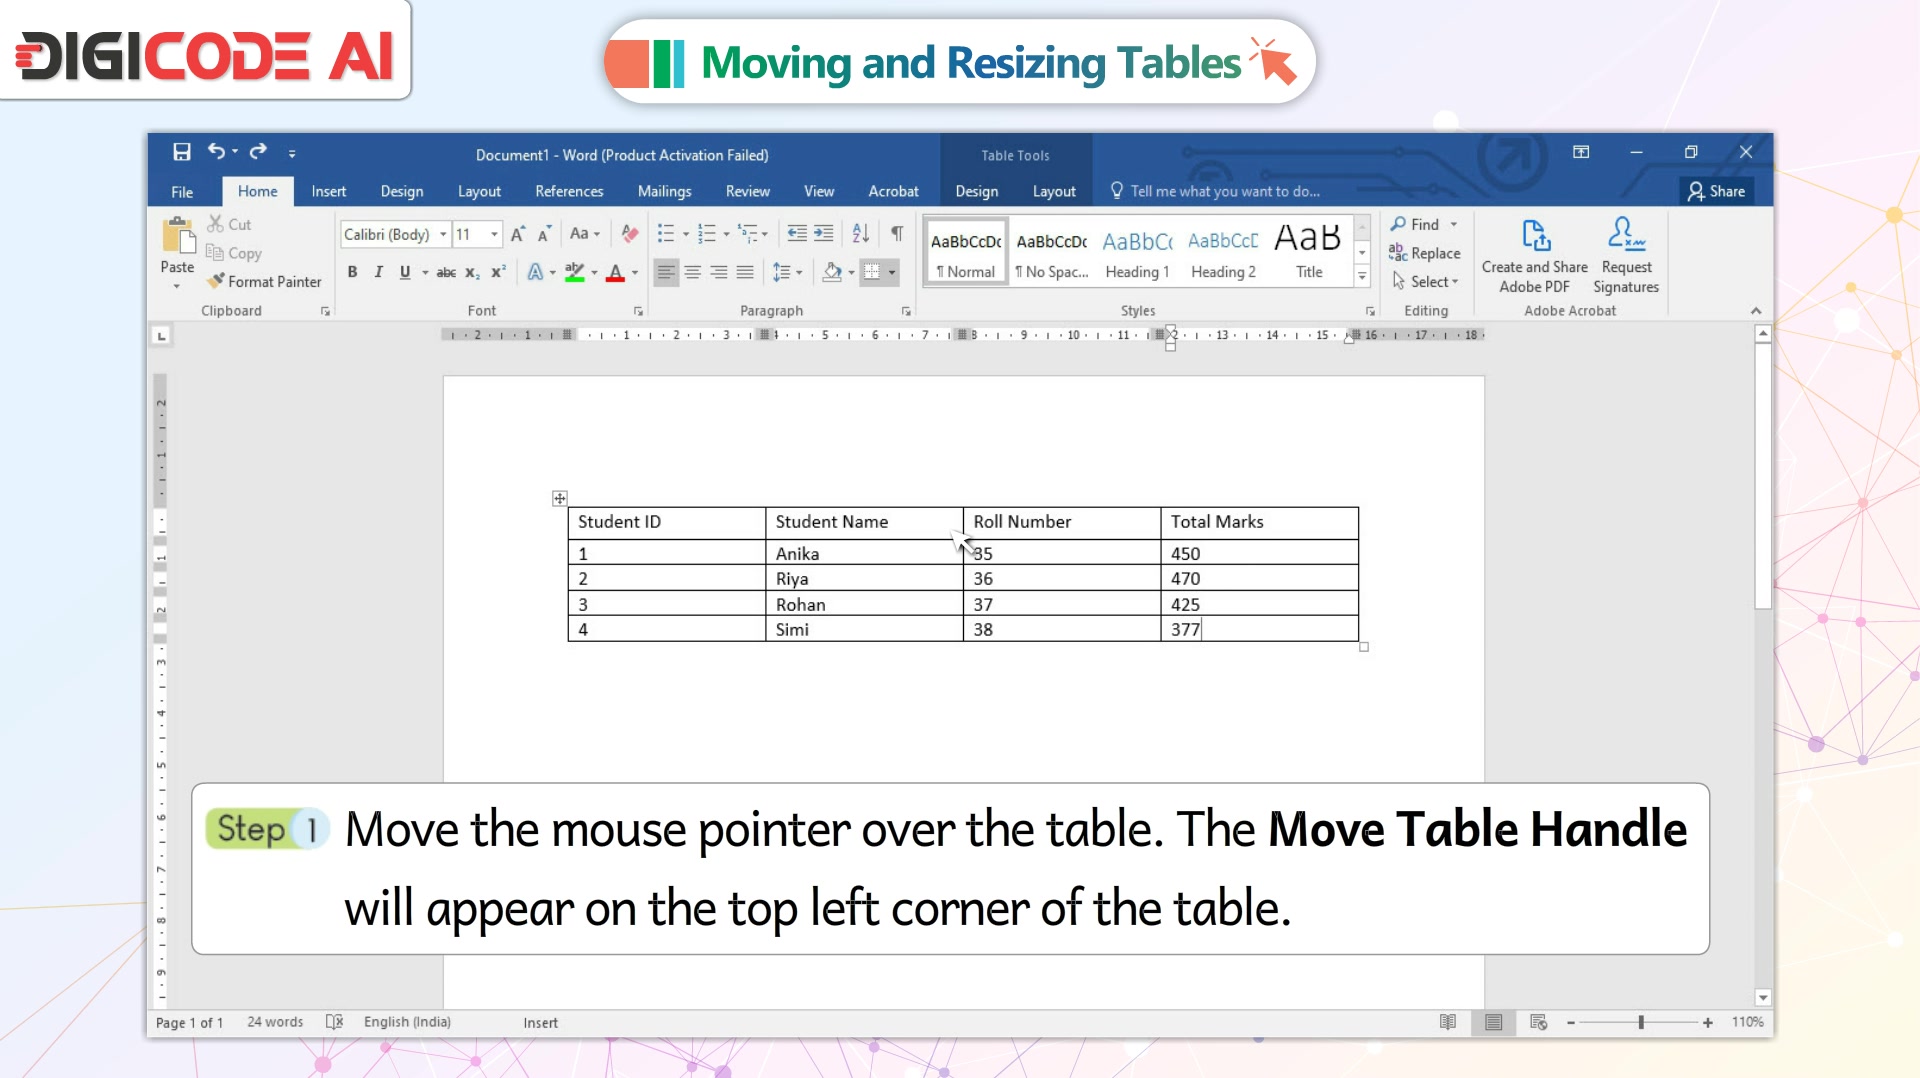Switch to Read Mode view in status bar
Screen dimensions: 1920x1078
1448,1022
